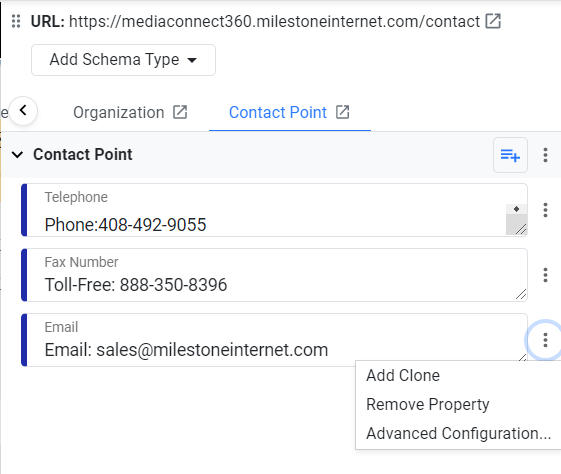Choose Add Clone from the menu
The width and height of the screenshot is (561, 474).
(x=403, y=375)
